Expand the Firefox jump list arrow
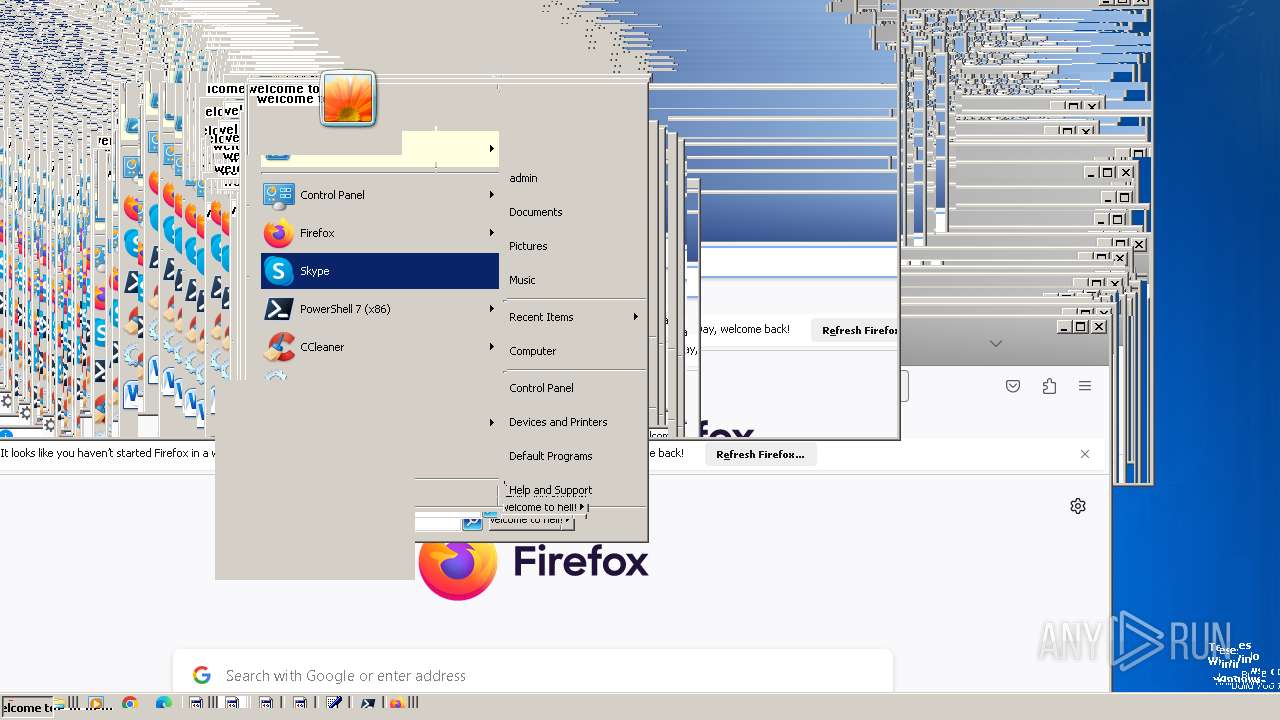 pos(491,233)
